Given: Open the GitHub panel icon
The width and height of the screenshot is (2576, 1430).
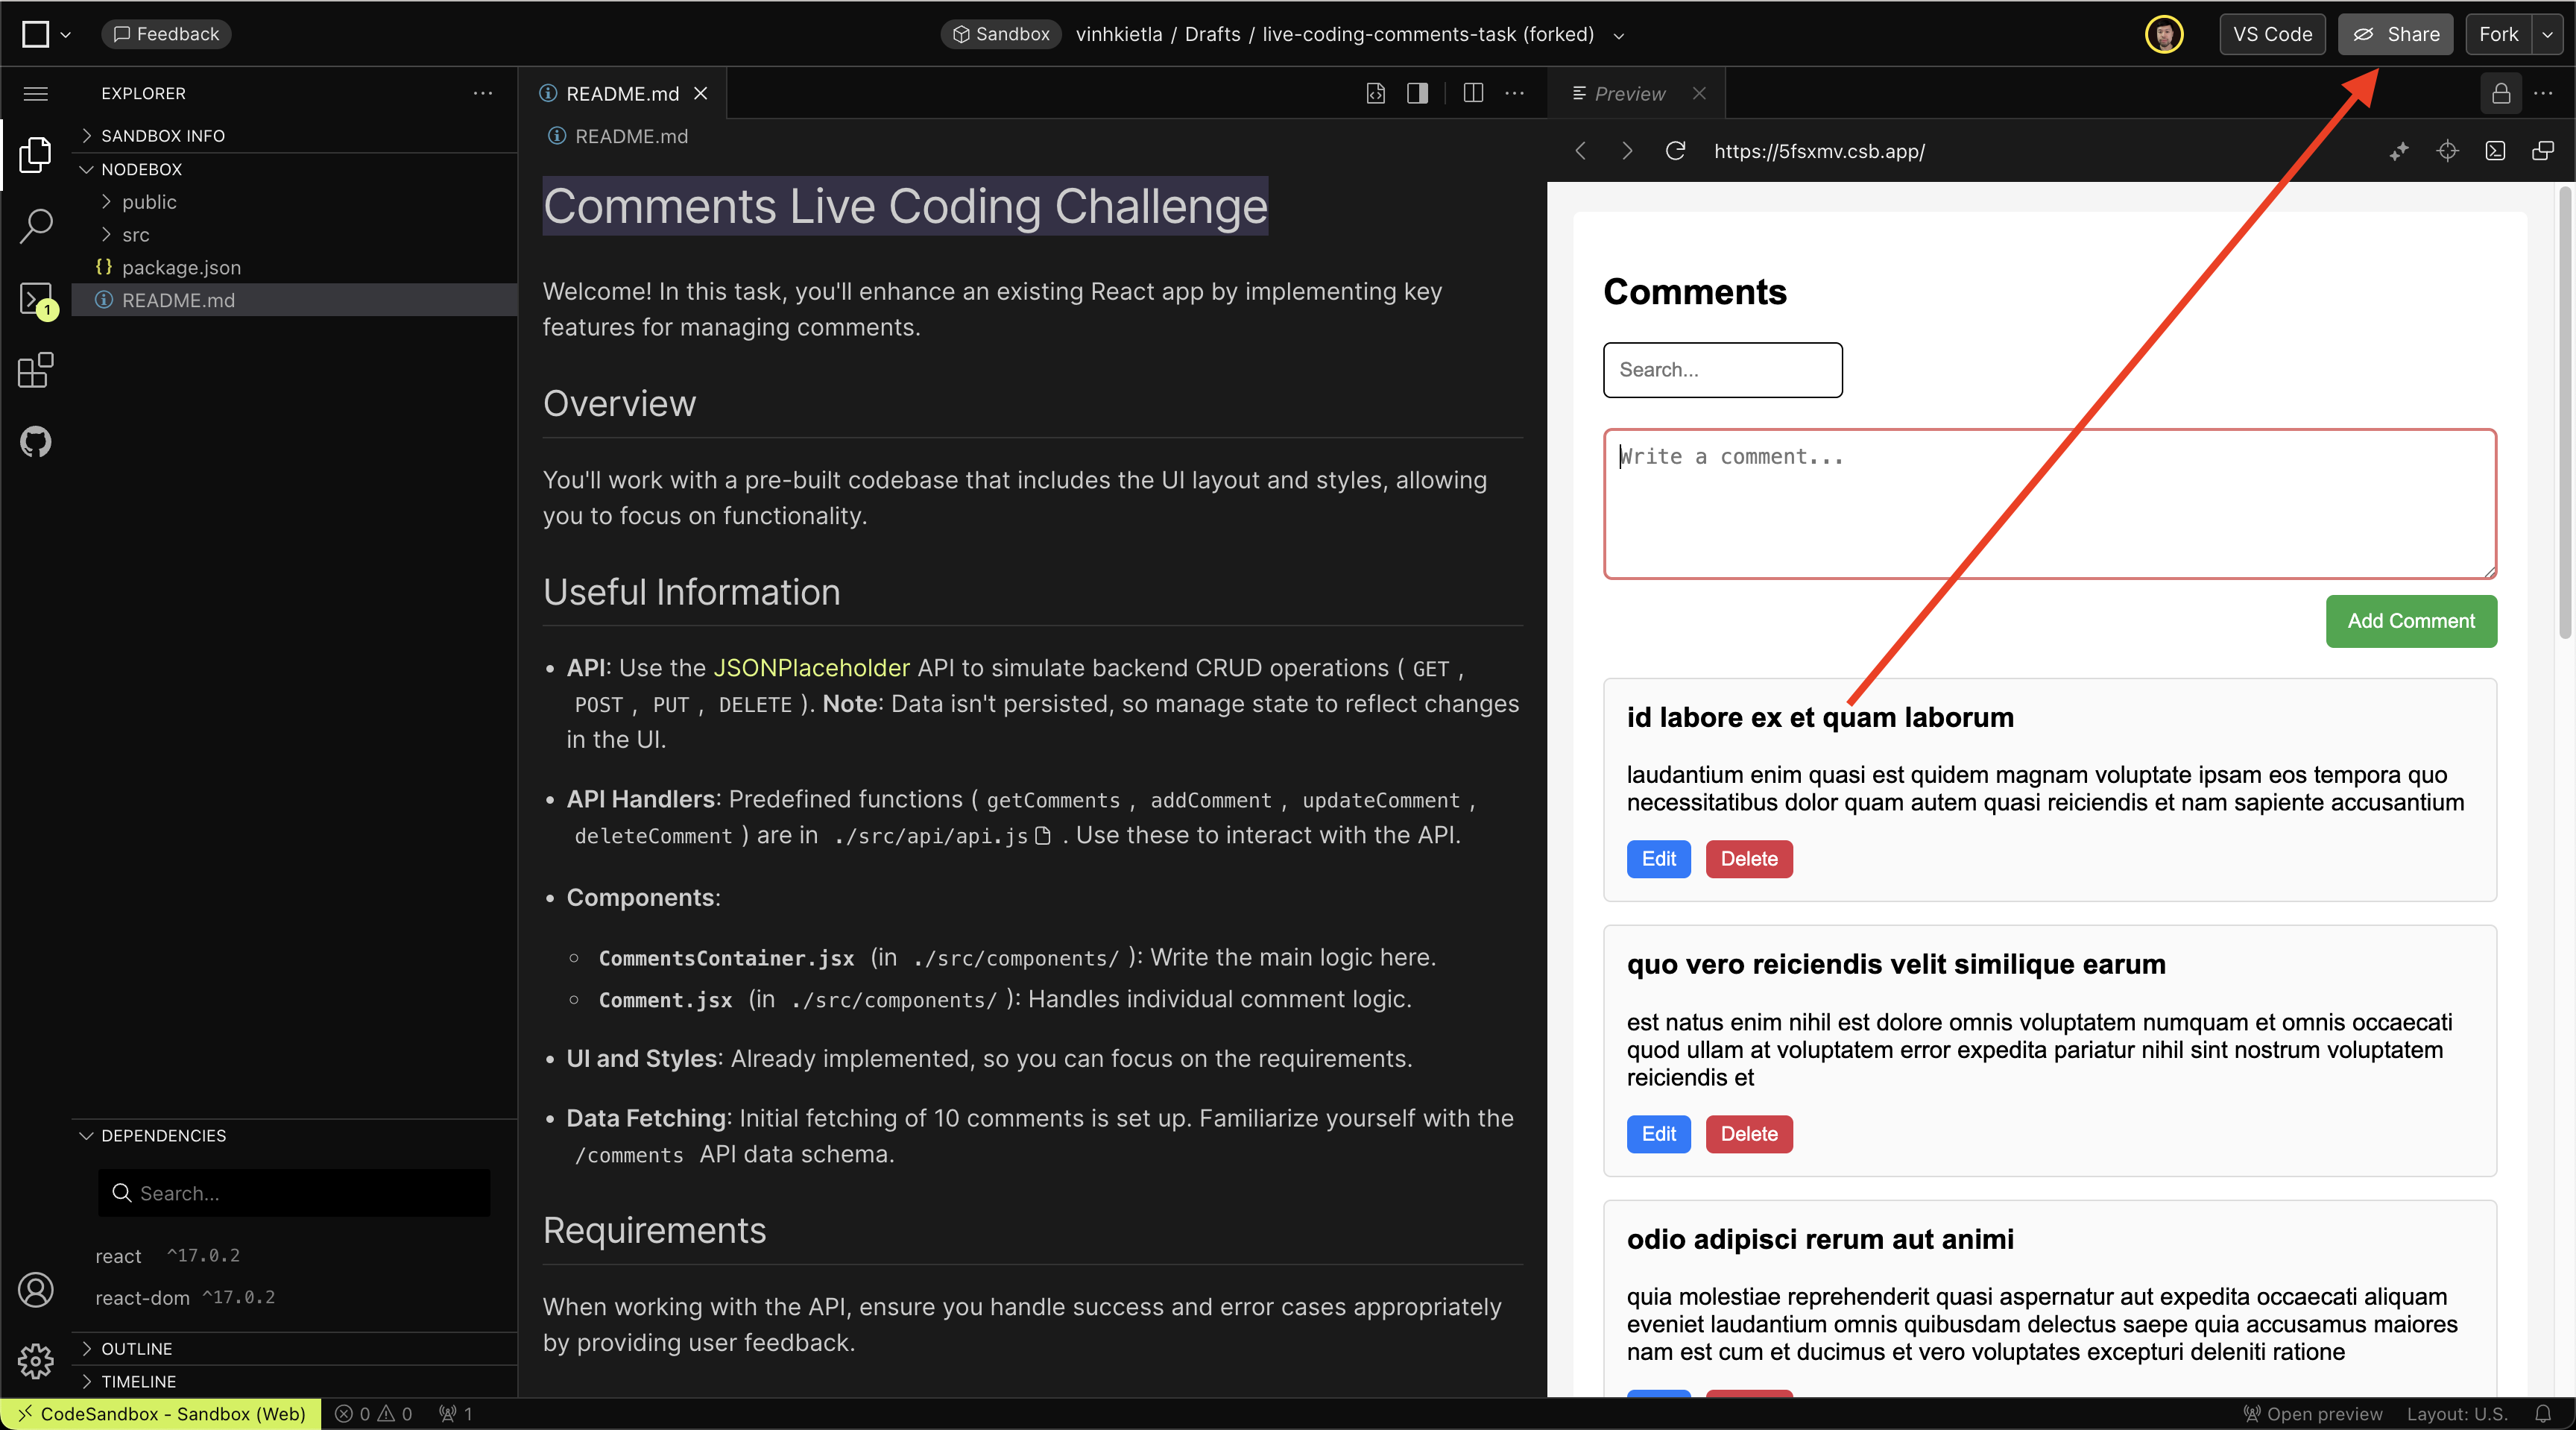Looking at the screenshot, I should pos(36,441).
